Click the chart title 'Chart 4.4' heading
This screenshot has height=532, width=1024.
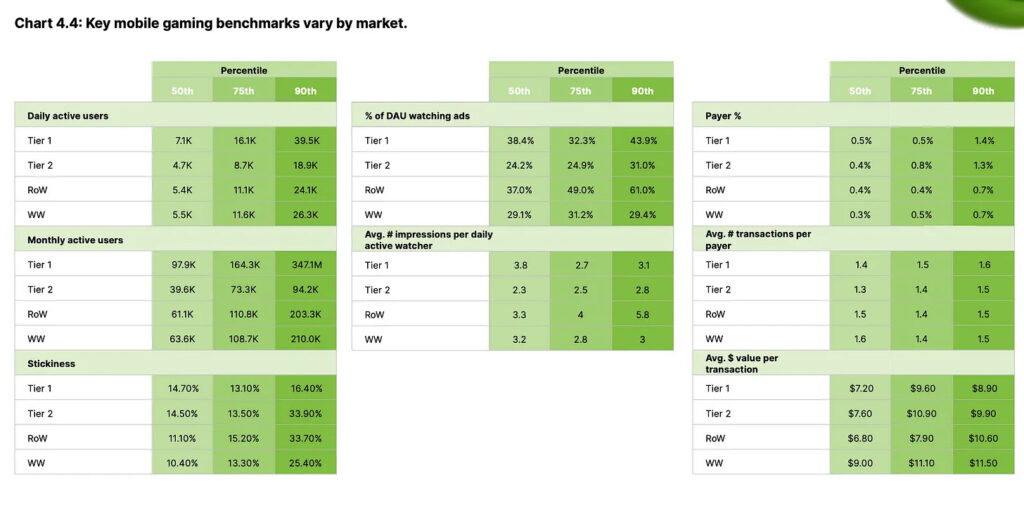pos(210,23)
